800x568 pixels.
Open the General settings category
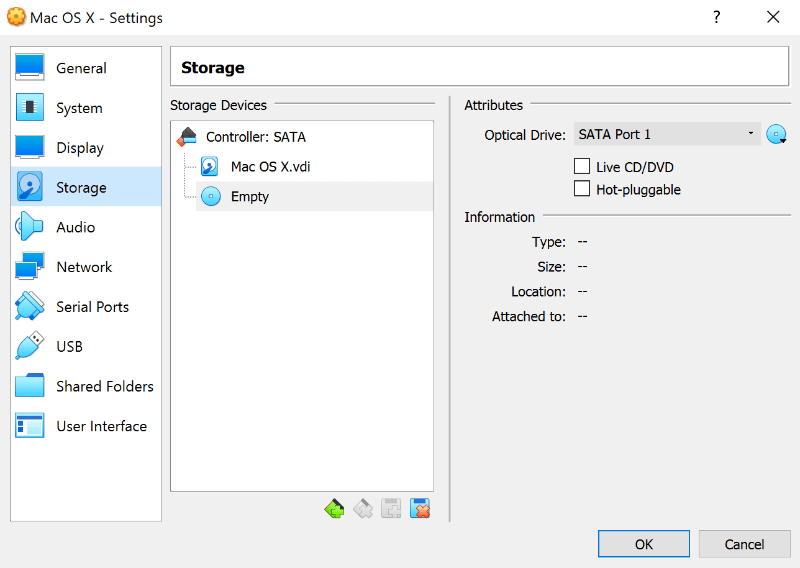point(81,68)
